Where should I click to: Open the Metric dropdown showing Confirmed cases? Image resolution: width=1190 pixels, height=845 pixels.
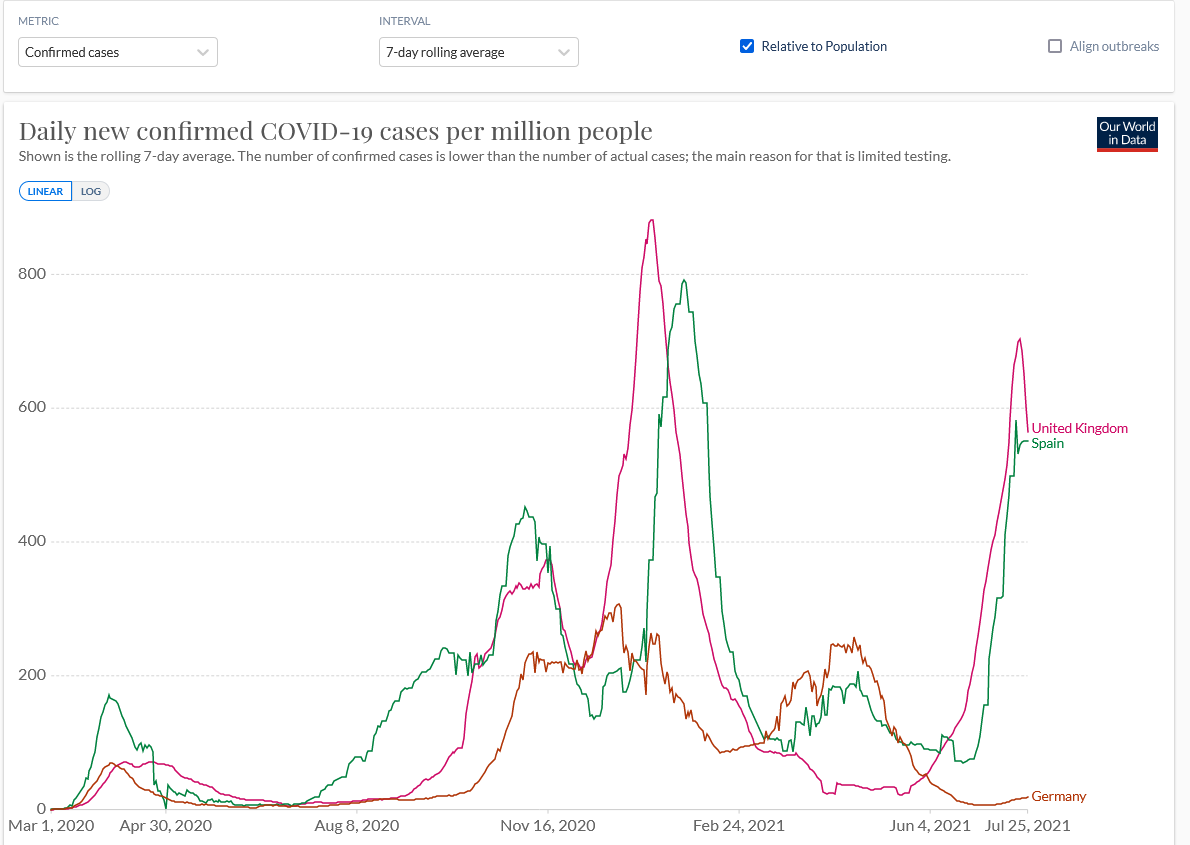click(x=117, y=52)
